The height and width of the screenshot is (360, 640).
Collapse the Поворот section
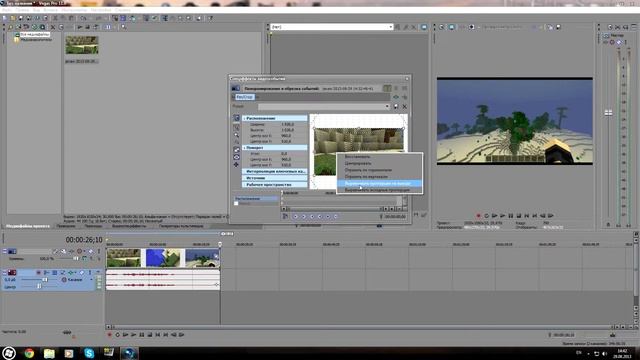click(x=244, y=148)
